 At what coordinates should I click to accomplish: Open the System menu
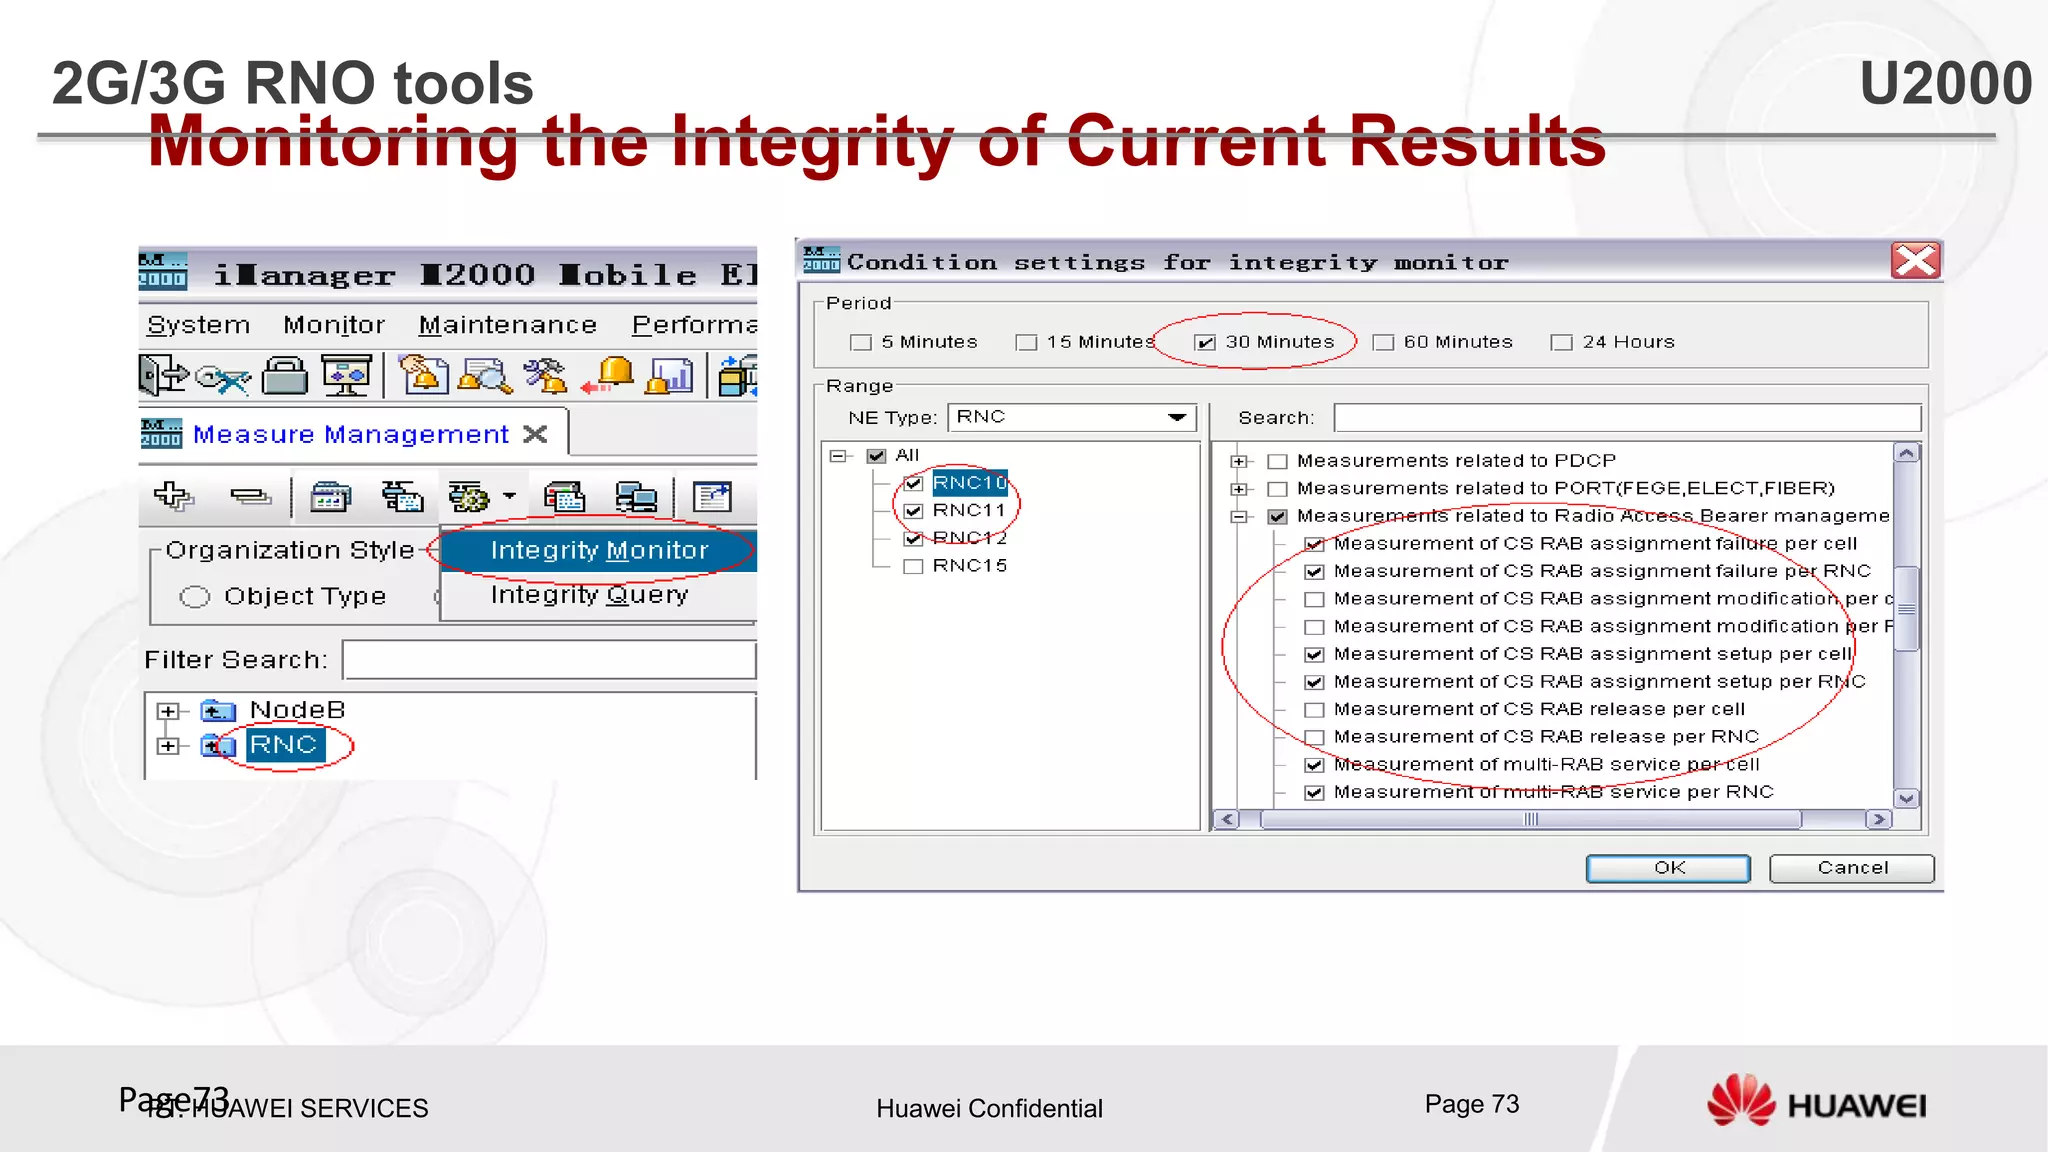point(198,326)
